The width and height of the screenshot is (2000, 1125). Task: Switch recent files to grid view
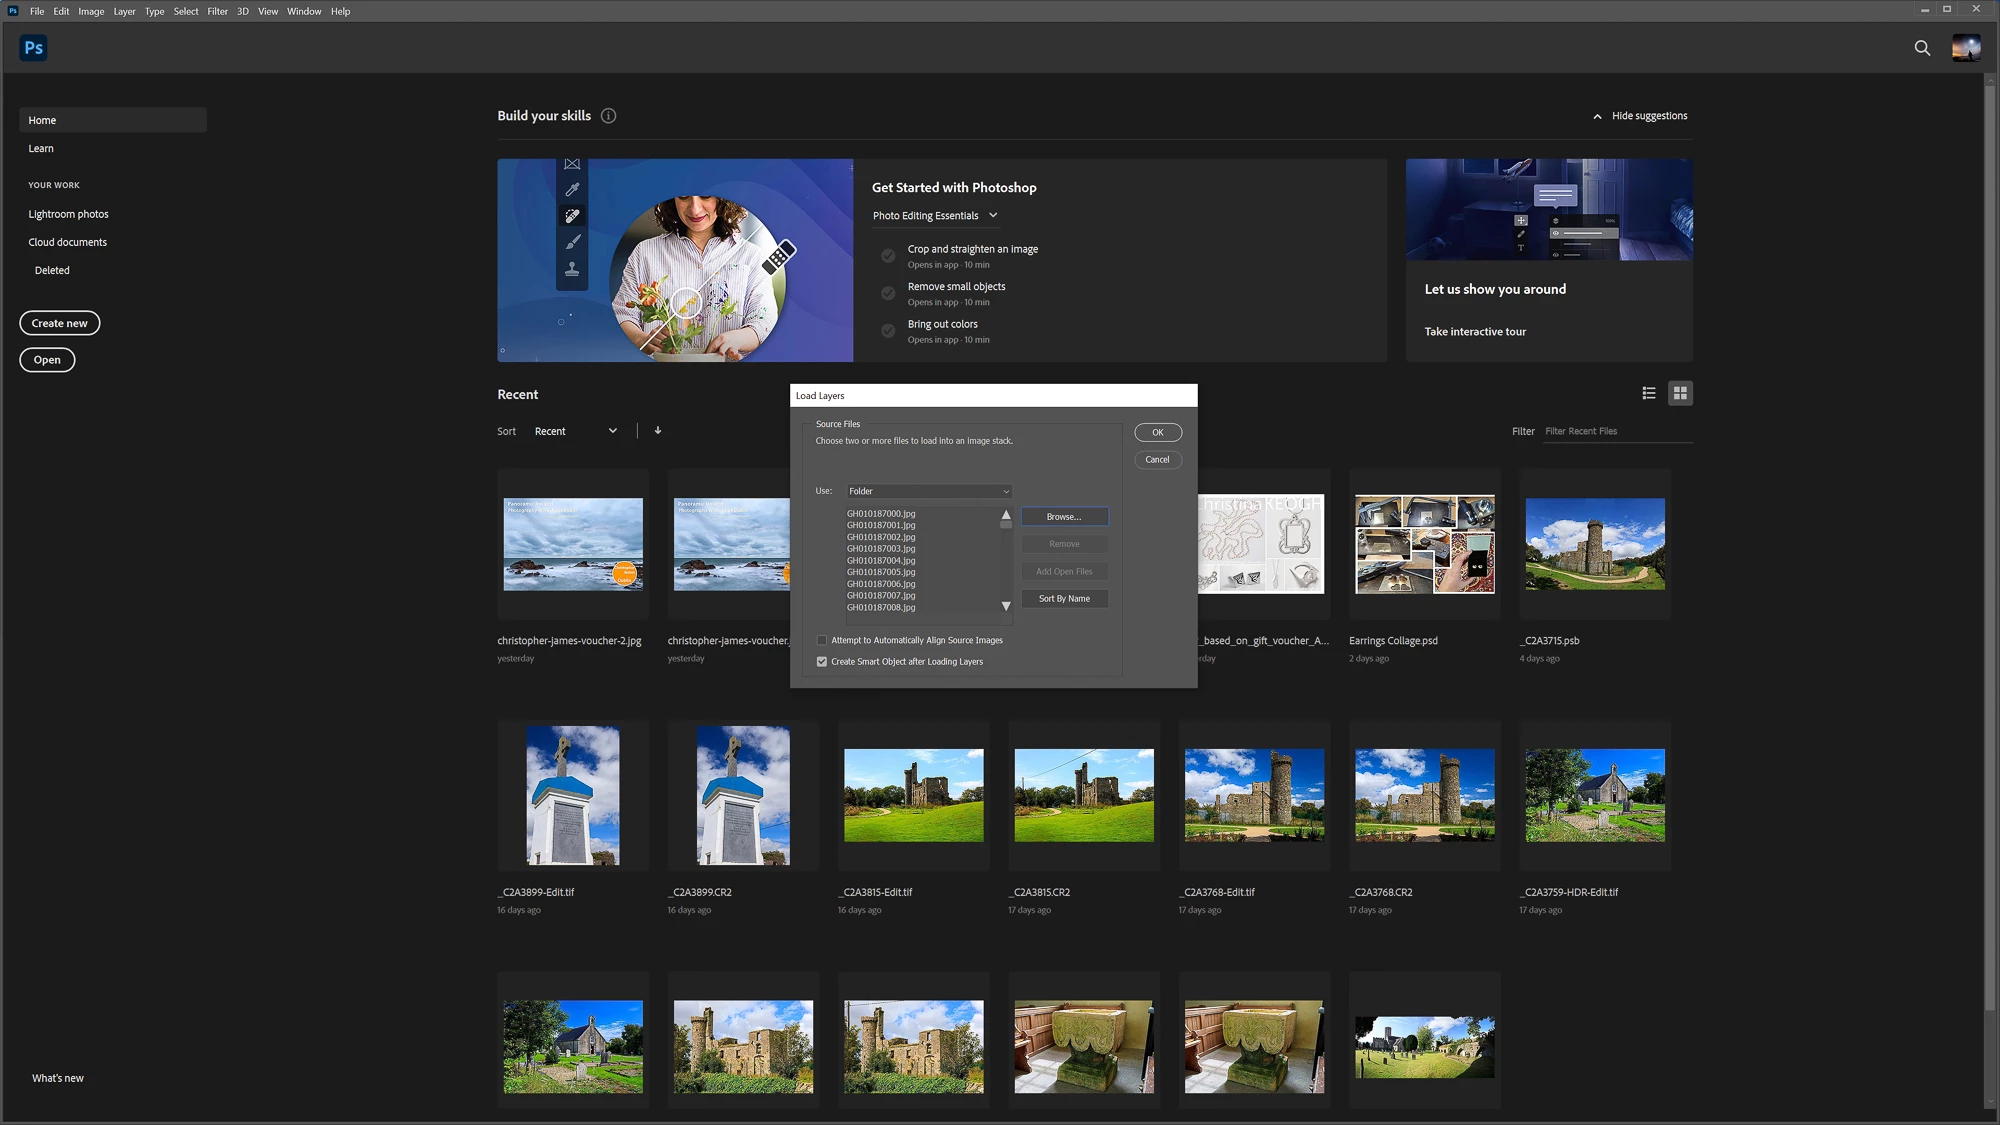[x=1680, y=394]
